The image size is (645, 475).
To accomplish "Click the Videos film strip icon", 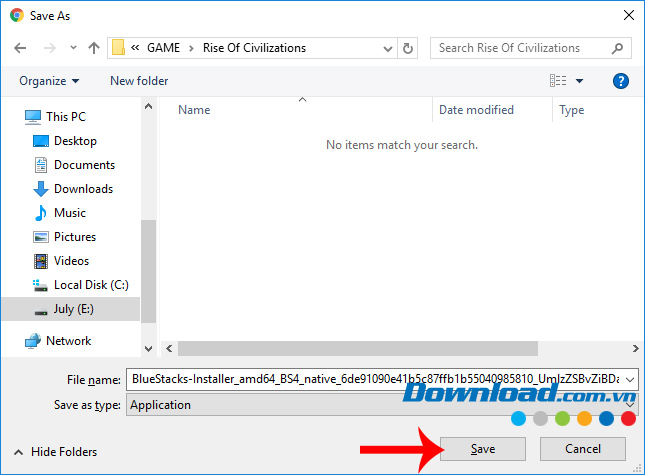I will pyautogui.click(x=40, y=261).
